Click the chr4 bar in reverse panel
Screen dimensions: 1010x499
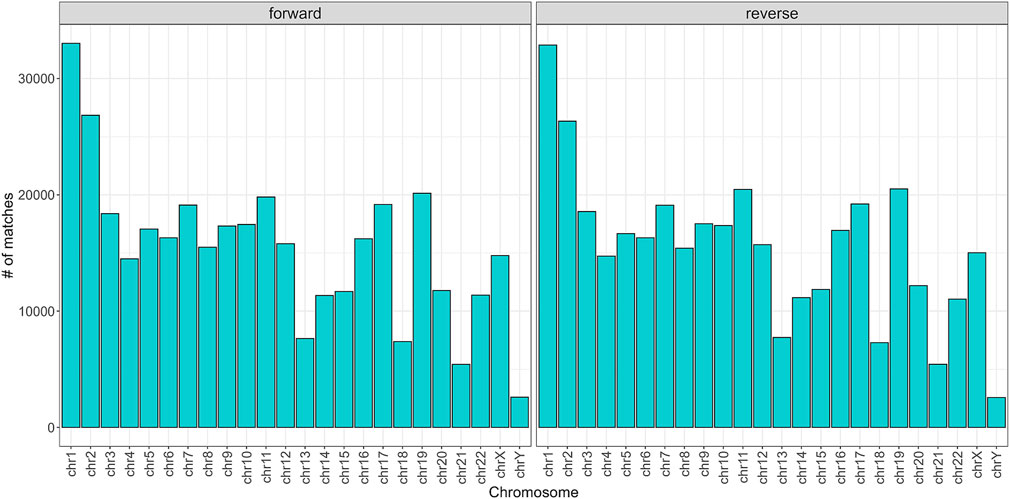606,341
